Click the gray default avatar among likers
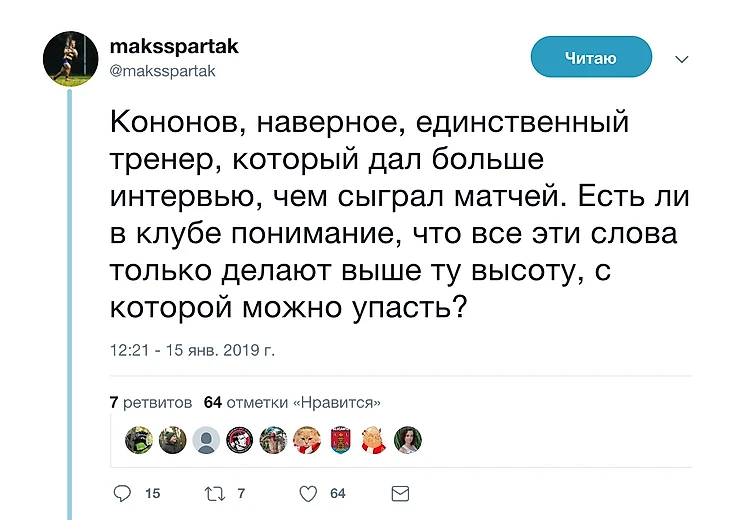Image resolution: width=730 pixels, height=520 pixels. (205, 440)
